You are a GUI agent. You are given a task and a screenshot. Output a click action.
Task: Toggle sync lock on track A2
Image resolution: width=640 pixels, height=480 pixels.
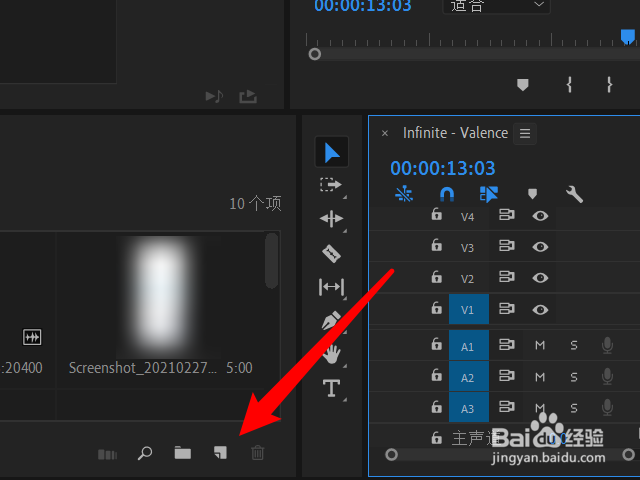click(x=507, y=376)
